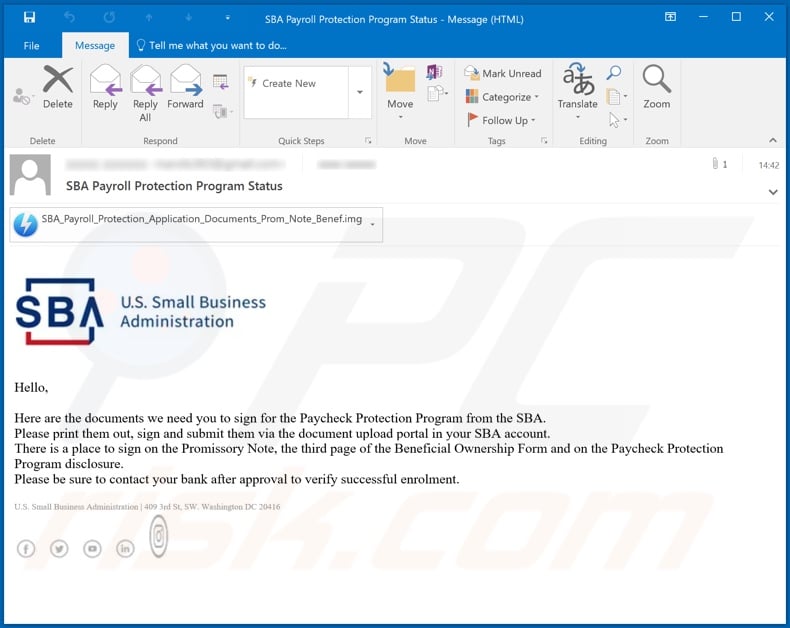Click the '14:42' received time

click(769, 165)
